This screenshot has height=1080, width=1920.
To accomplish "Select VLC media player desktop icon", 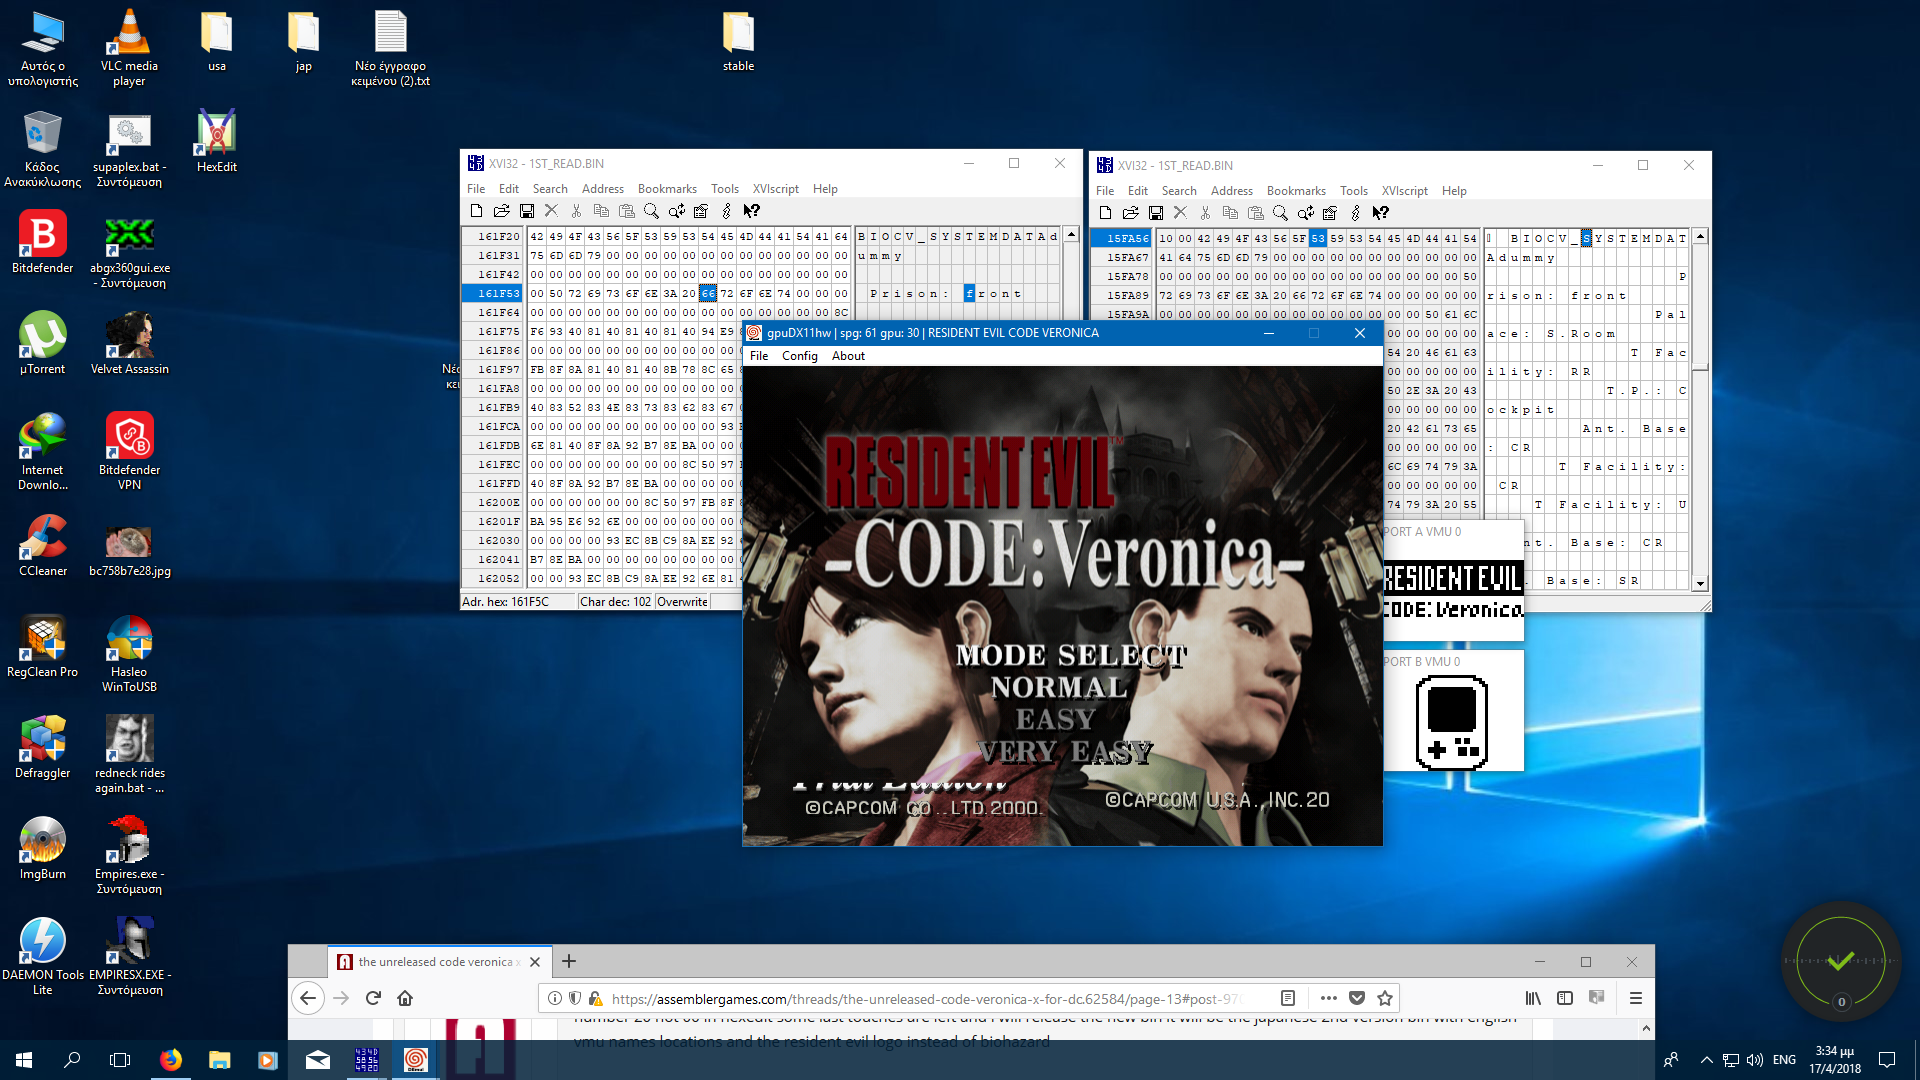I will [129, 48].
